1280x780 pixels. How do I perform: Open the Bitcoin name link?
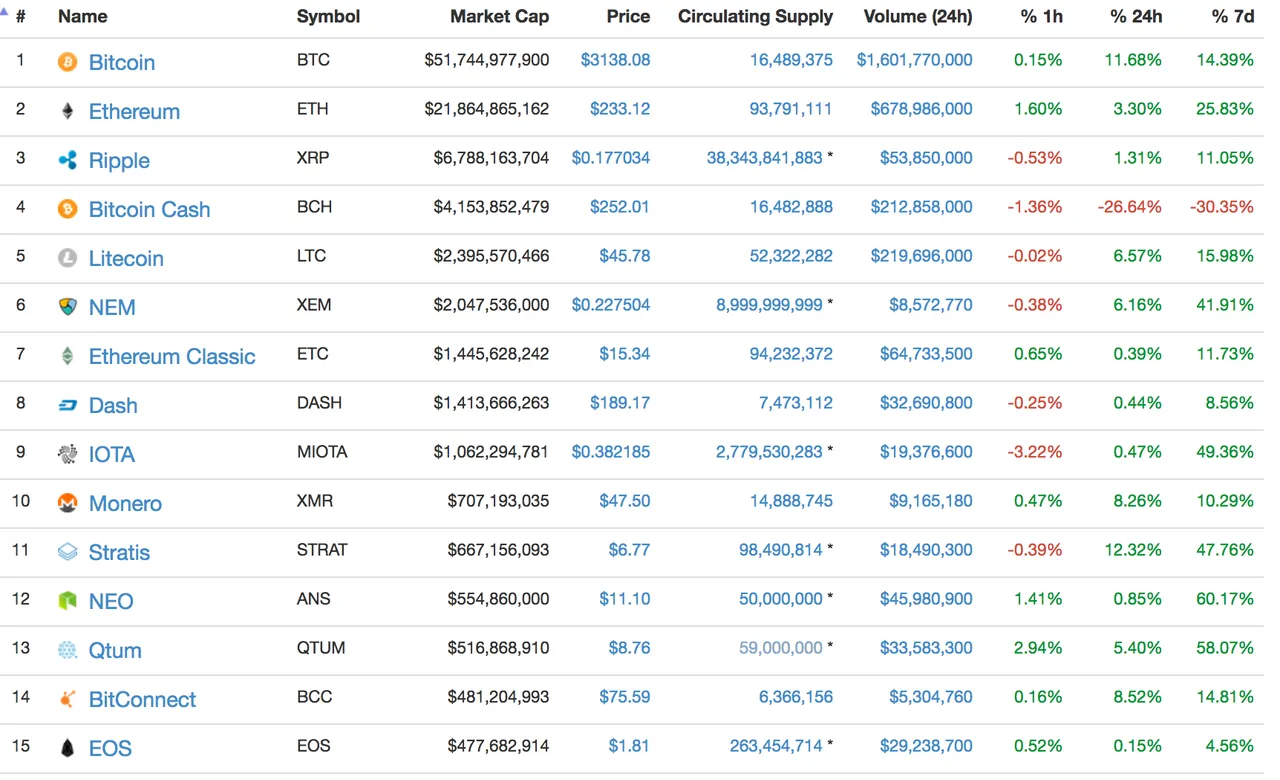122,62
